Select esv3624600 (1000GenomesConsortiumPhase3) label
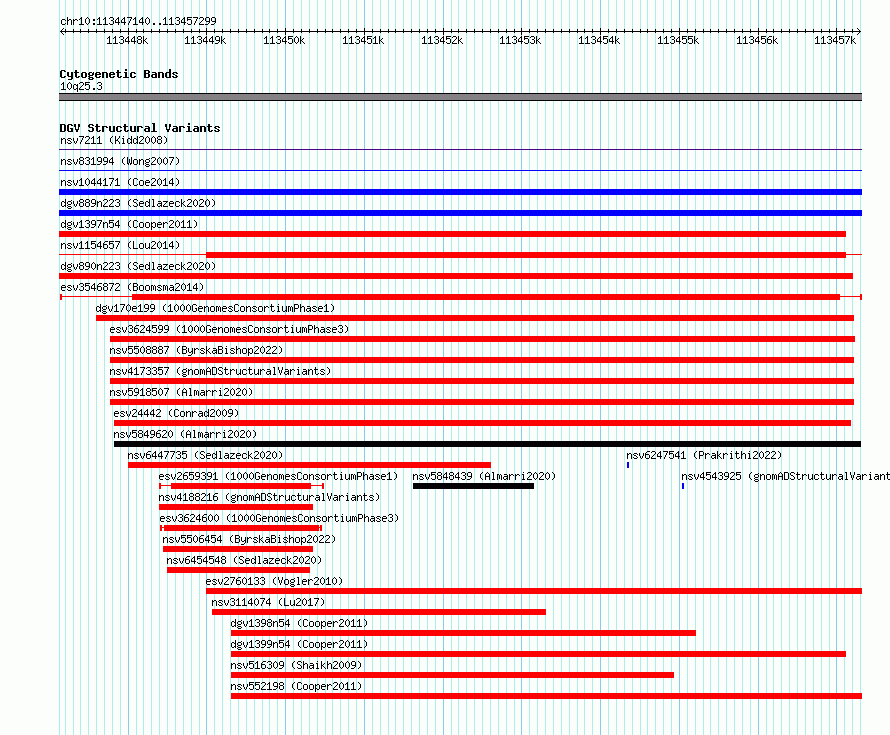This screenshot has width=890, height=735. click(x=279, y=518)
